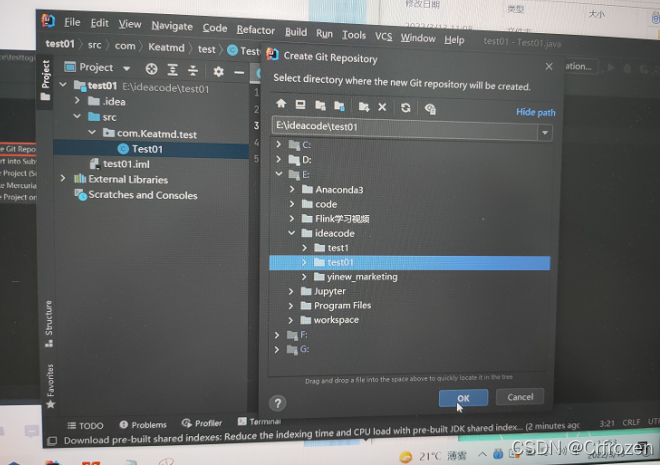Click the Project directory icon in dialog toolbar
Viewport: 669px width, 465px height.
coord(320,105)
